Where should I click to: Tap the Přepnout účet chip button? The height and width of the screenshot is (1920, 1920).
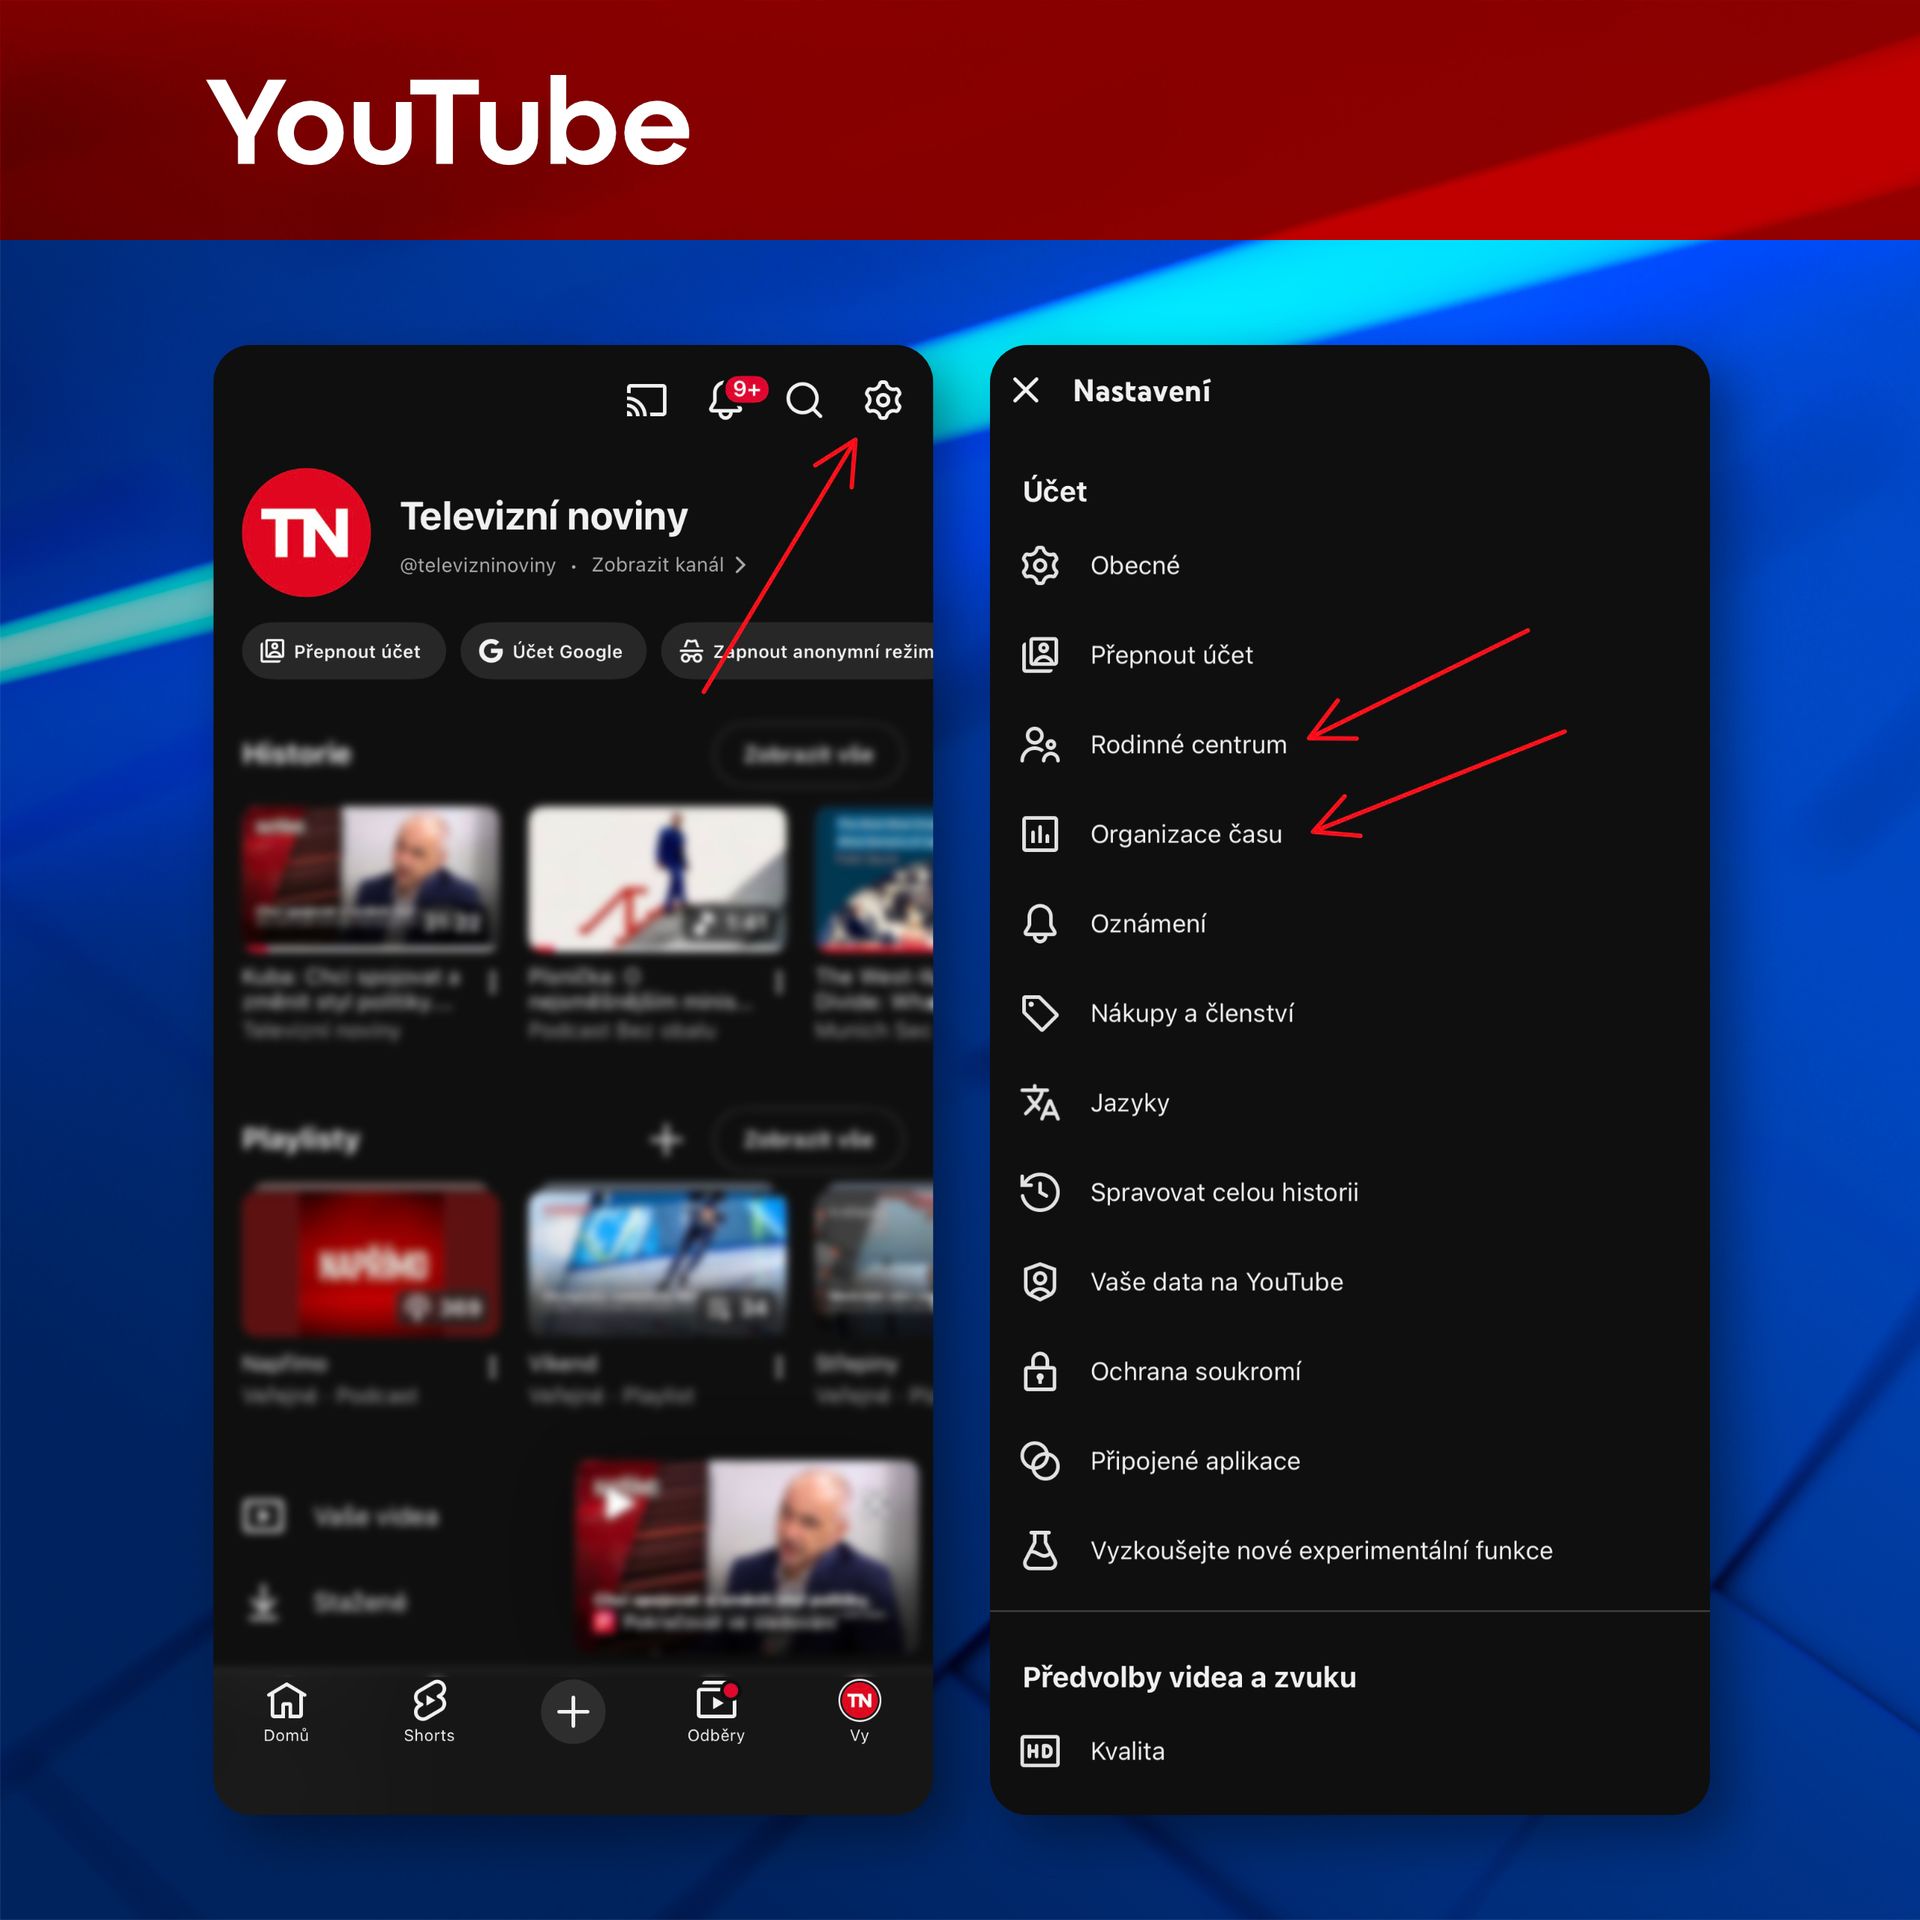343,651
